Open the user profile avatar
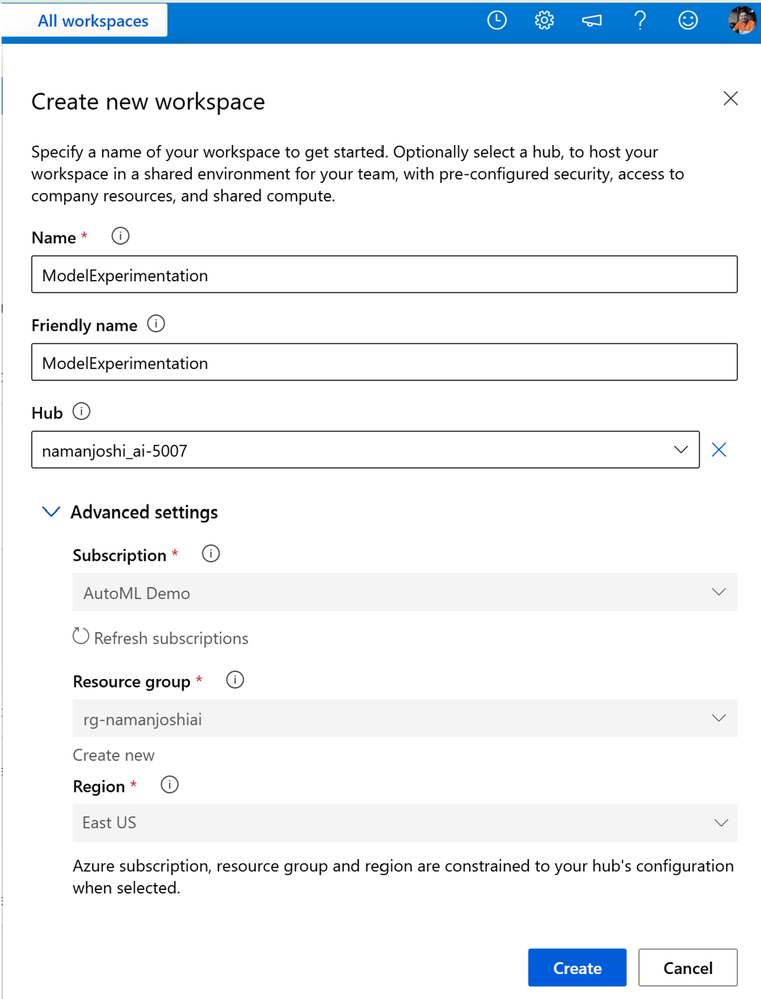 click(742, 20)
